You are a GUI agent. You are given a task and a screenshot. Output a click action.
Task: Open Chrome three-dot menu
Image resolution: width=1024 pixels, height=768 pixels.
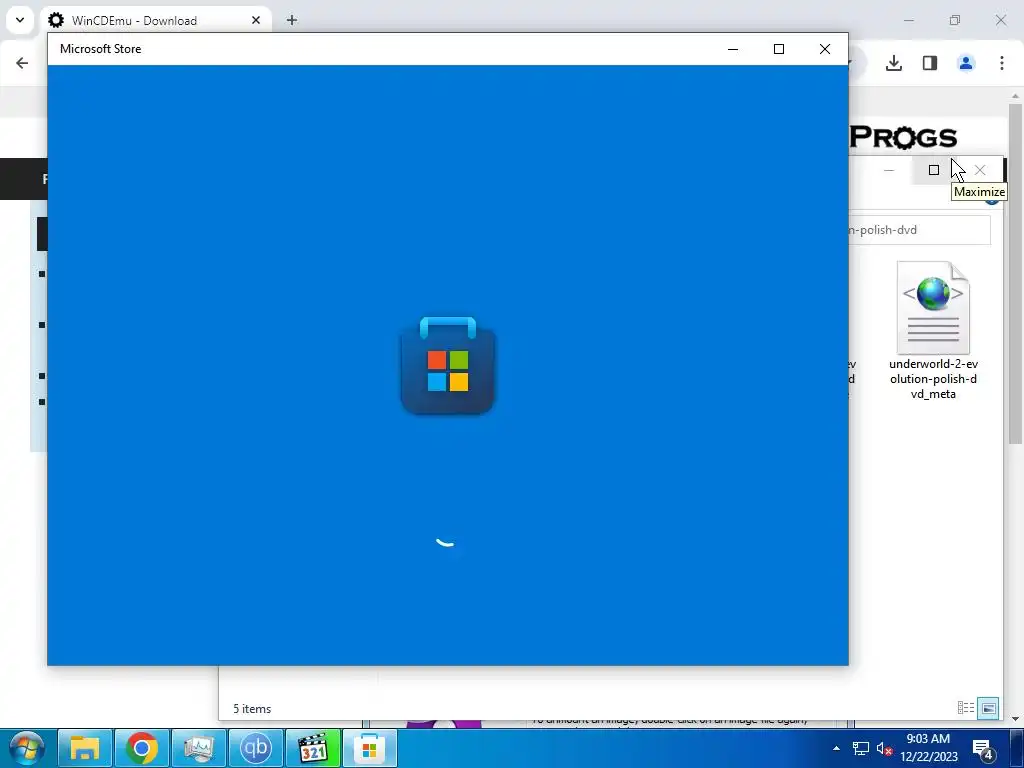point(1001,63)
